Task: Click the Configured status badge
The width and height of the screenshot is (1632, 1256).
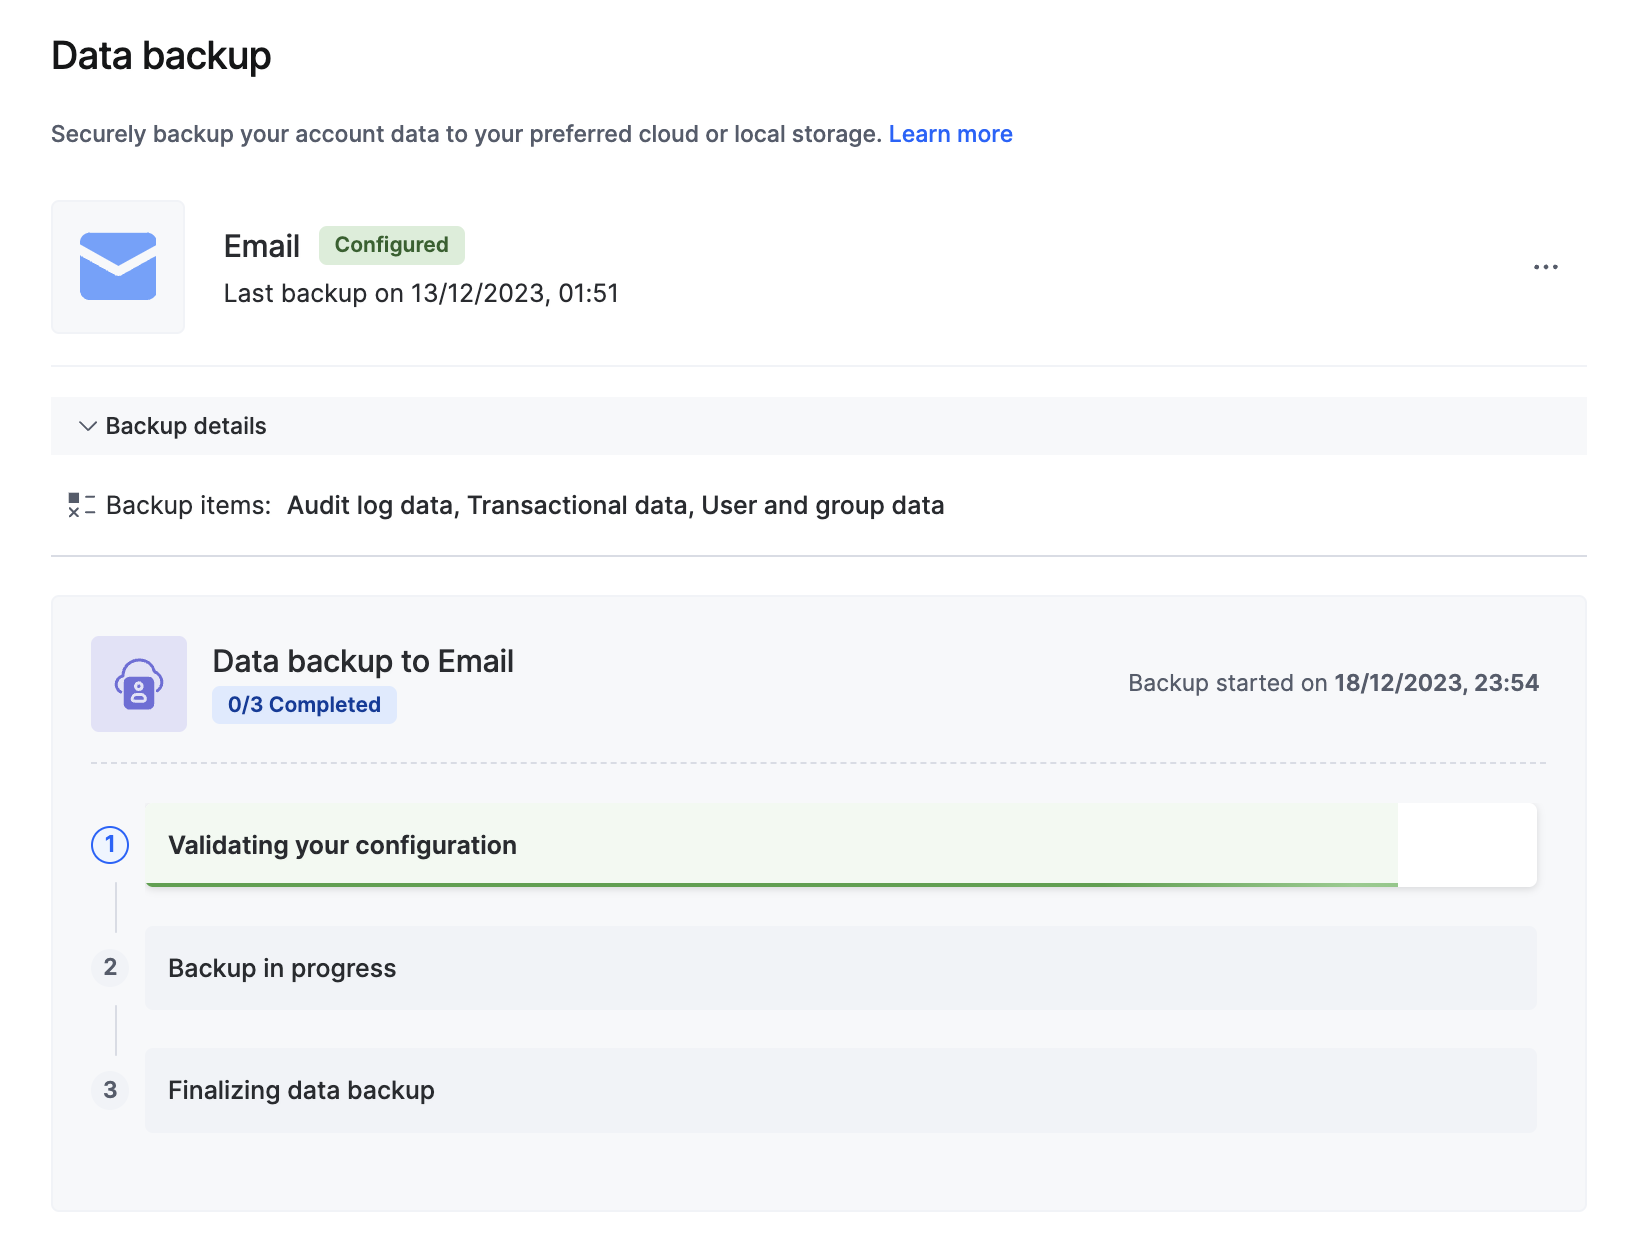Action: click(391, 245)
